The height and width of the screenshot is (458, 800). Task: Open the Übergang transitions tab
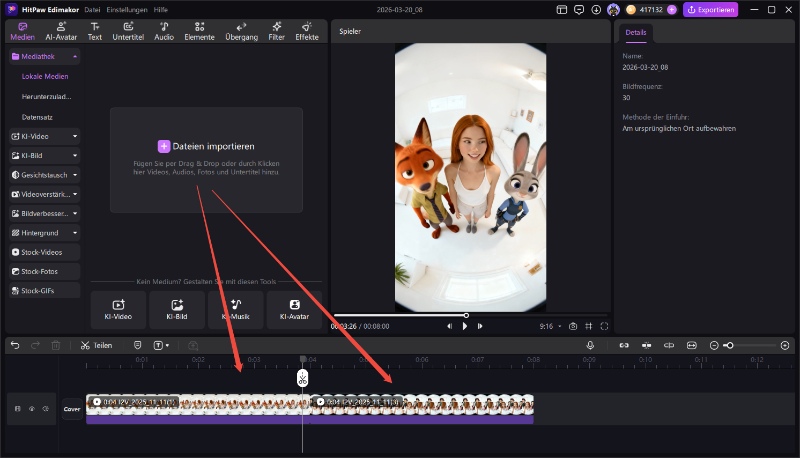tap(241, 32)
